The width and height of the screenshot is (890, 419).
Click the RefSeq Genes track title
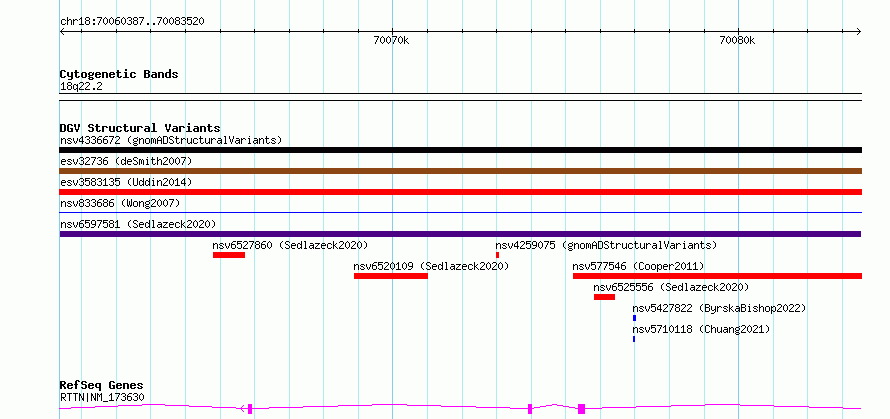pos(102,386)
